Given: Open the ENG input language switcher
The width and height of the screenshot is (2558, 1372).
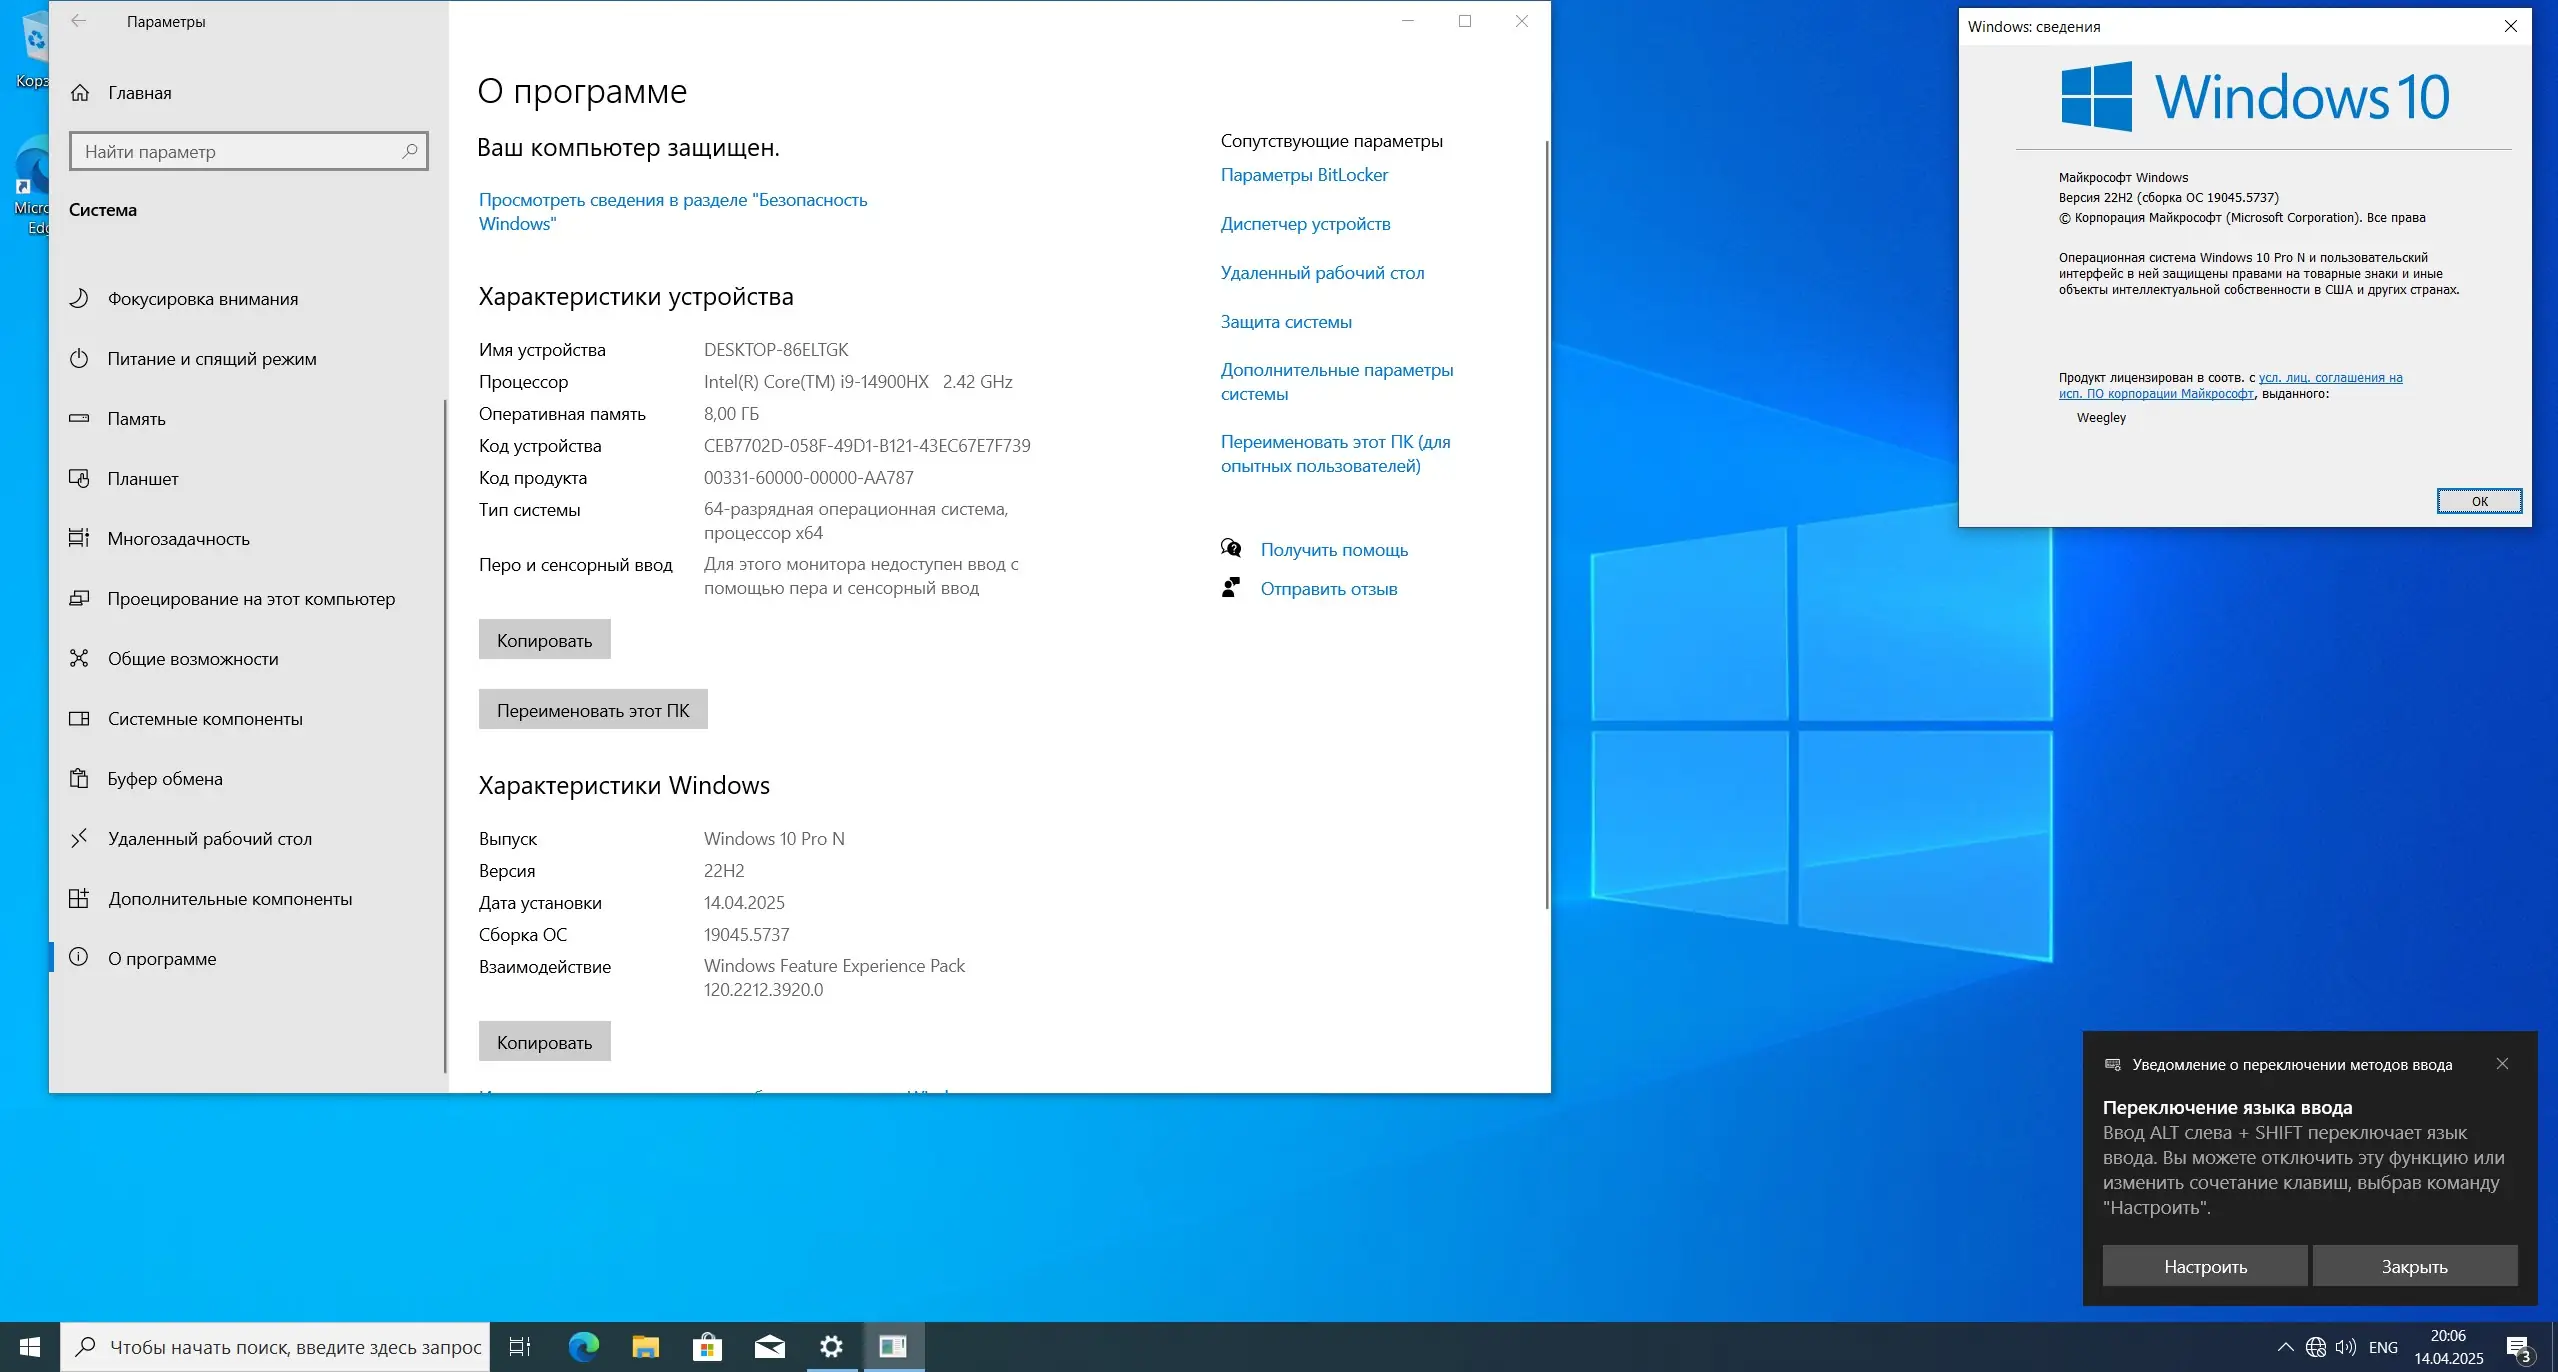Looking at the screenshot, I should pos(2383,1347).
